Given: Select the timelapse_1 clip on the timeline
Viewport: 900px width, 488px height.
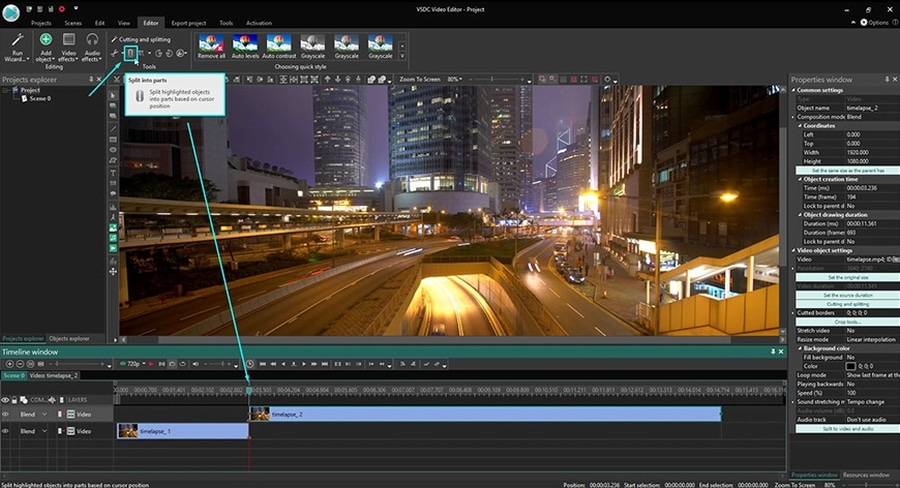Looking at the screenshot, I should click(x=182, y=431).
